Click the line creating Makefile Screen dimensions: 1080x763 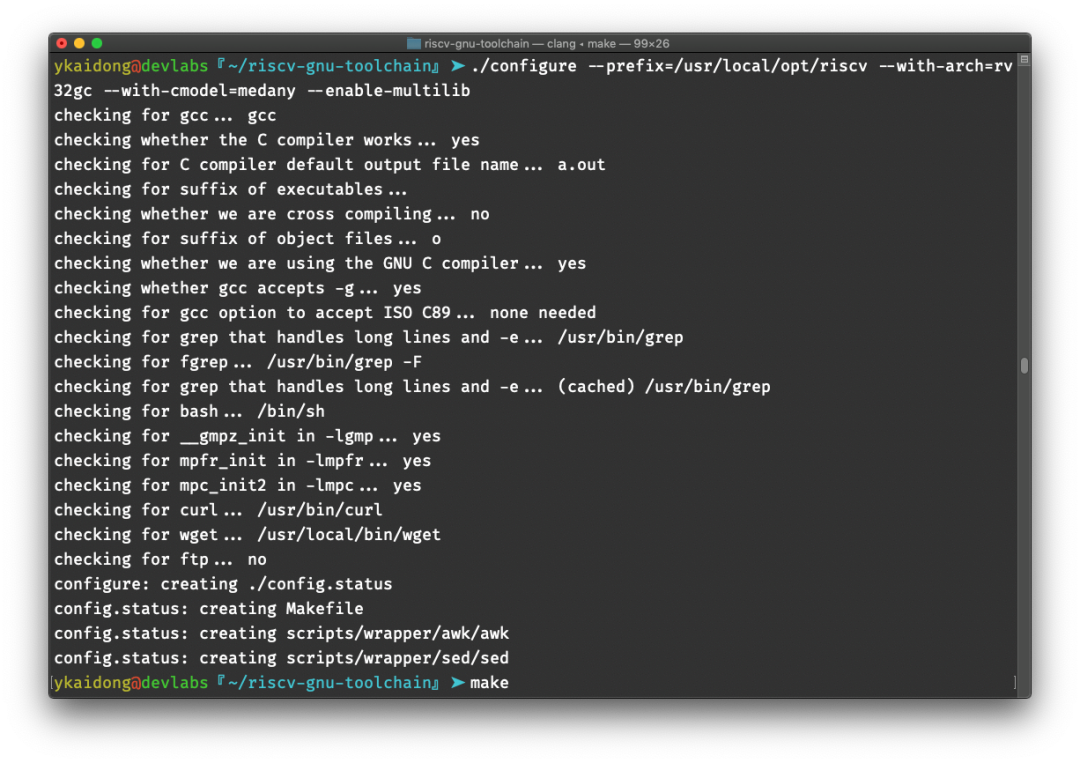209,609
